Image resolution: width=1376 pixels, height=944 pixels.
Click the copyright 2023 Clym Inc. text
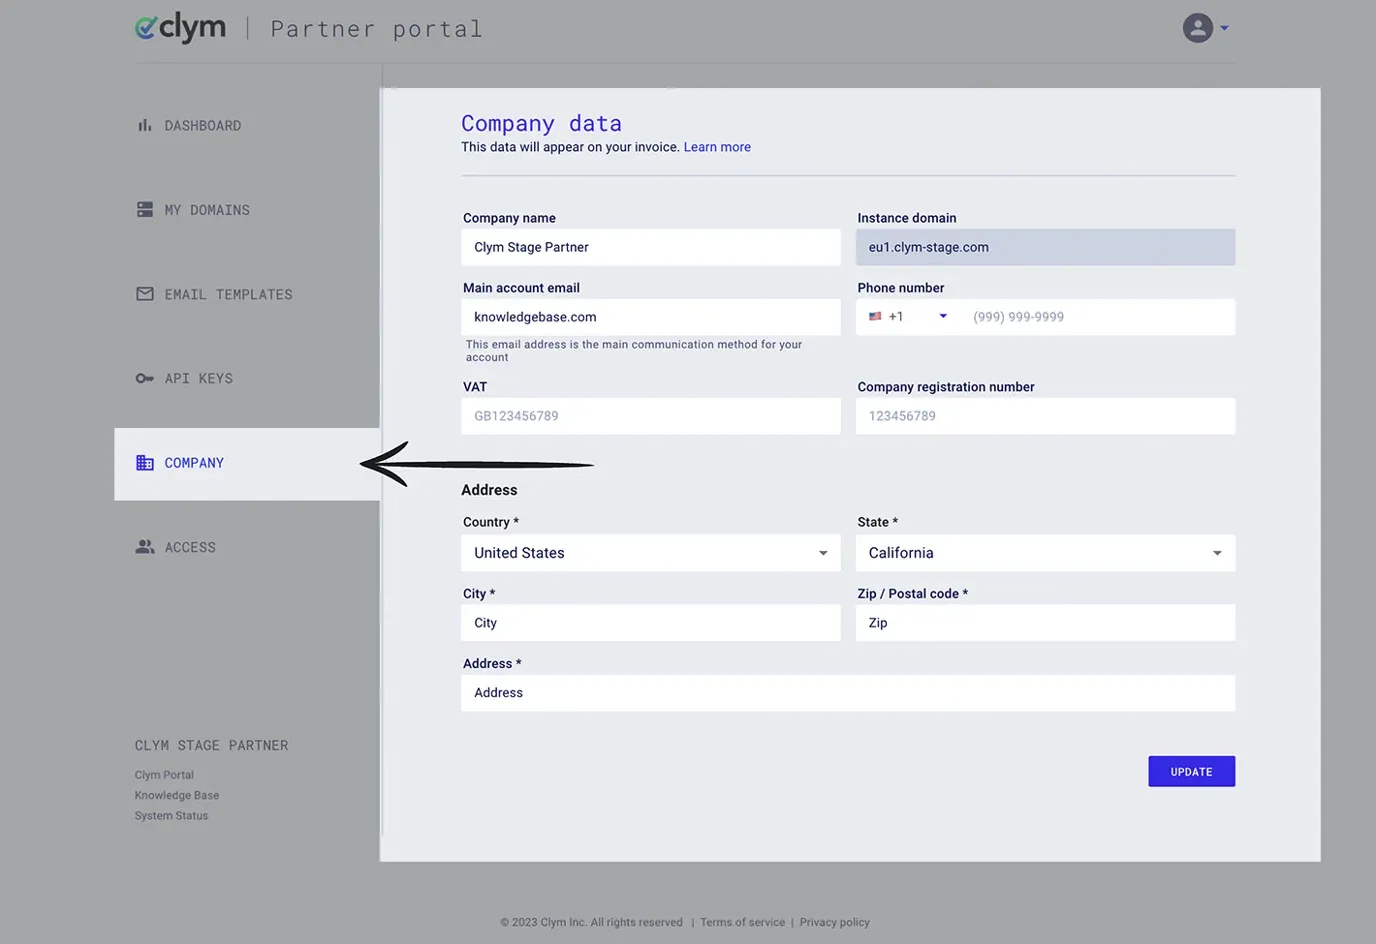pos(591,922)
